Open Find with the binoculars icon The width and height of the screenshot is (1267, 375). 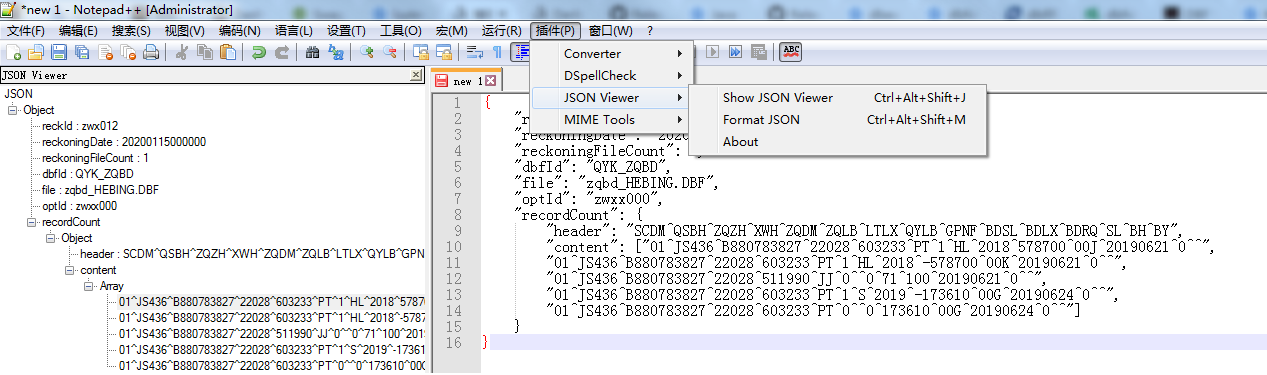[312, 52]
